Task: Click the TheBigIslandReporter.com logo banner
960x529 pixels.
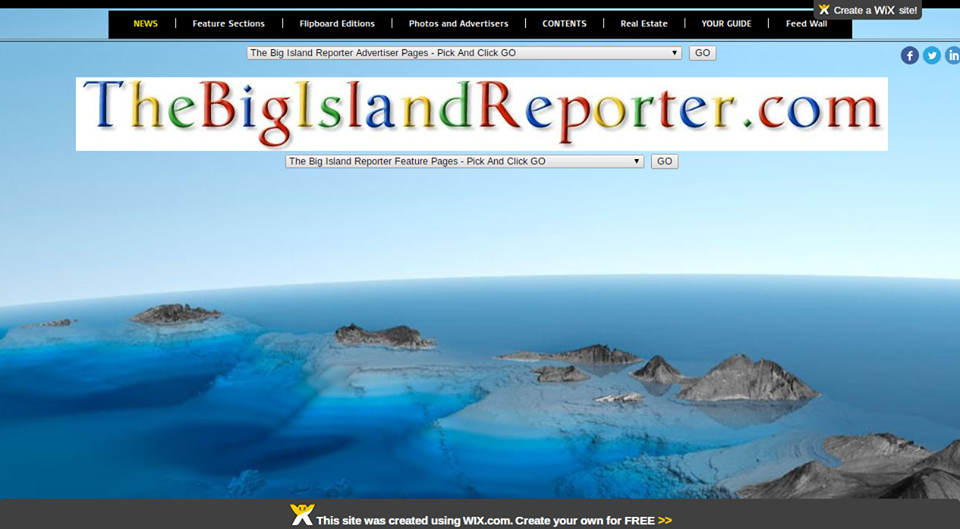Action: [482, 114]
